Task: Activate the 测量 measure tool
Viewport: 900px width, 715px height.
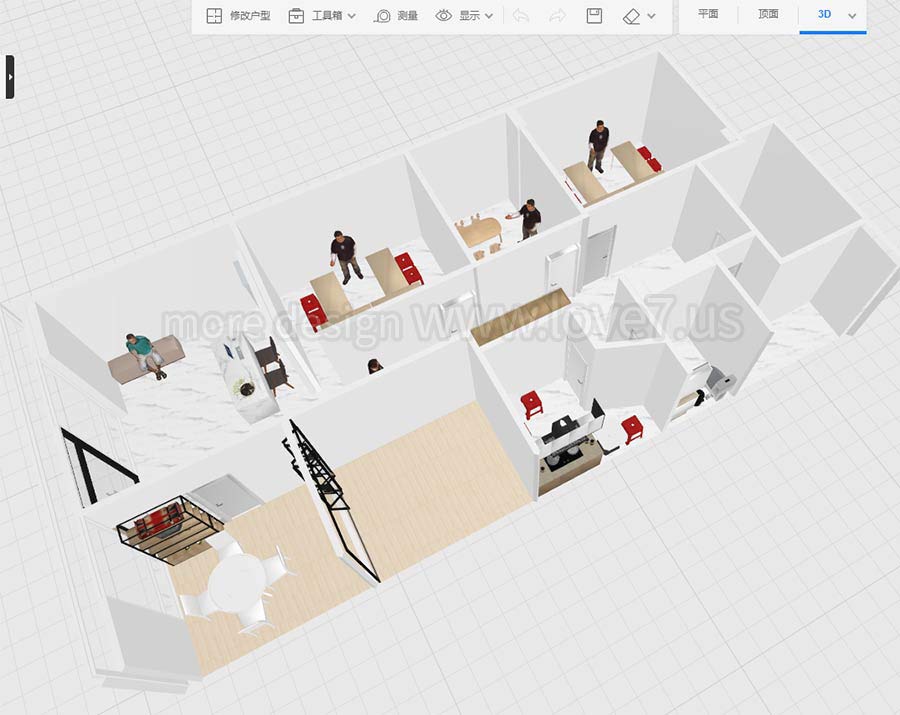Action: (x=407, y=15)
